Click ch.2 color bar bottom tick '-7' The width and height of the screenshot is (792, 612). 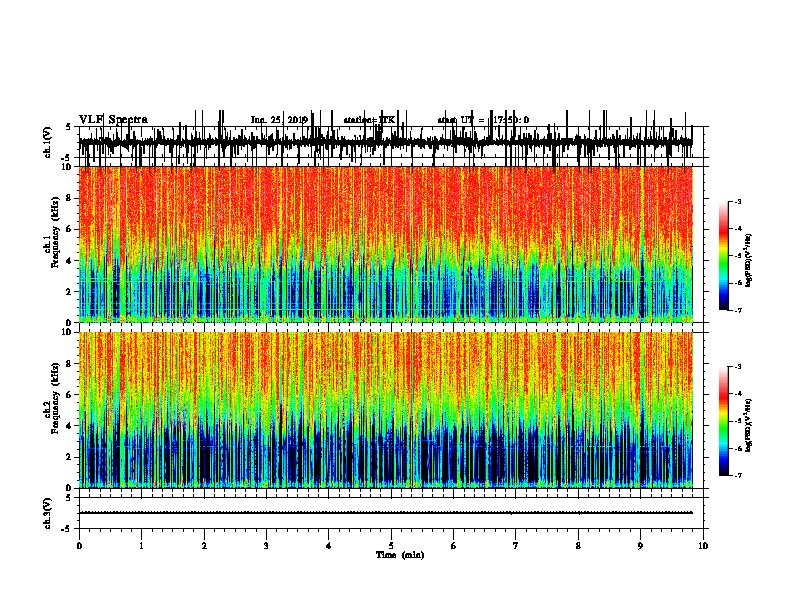coord(738,475)
